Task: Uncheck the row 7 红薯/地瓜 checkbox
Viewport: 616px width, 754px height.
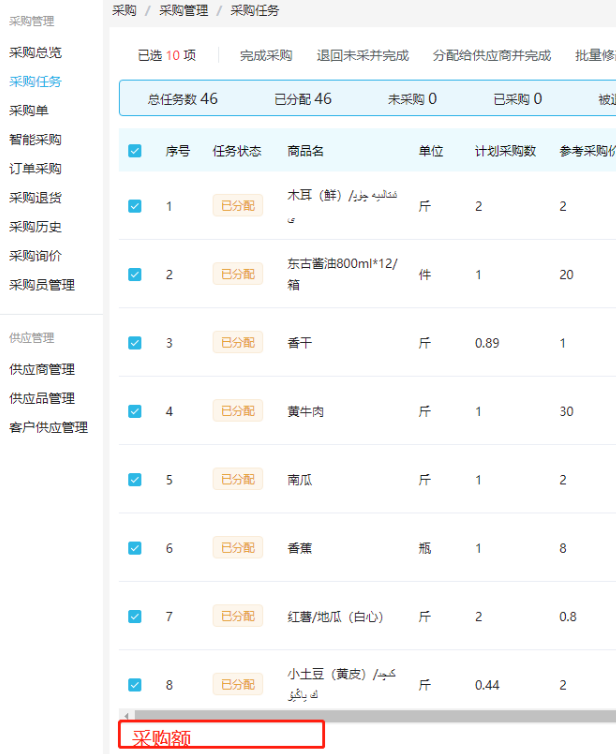Action: tap(135, 616)
